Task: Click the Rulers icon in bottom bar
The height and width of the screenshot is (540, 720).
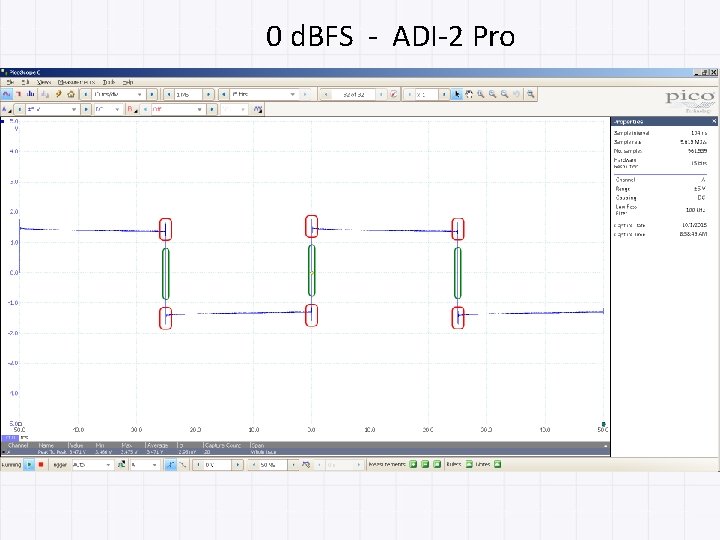Action: 469,464
